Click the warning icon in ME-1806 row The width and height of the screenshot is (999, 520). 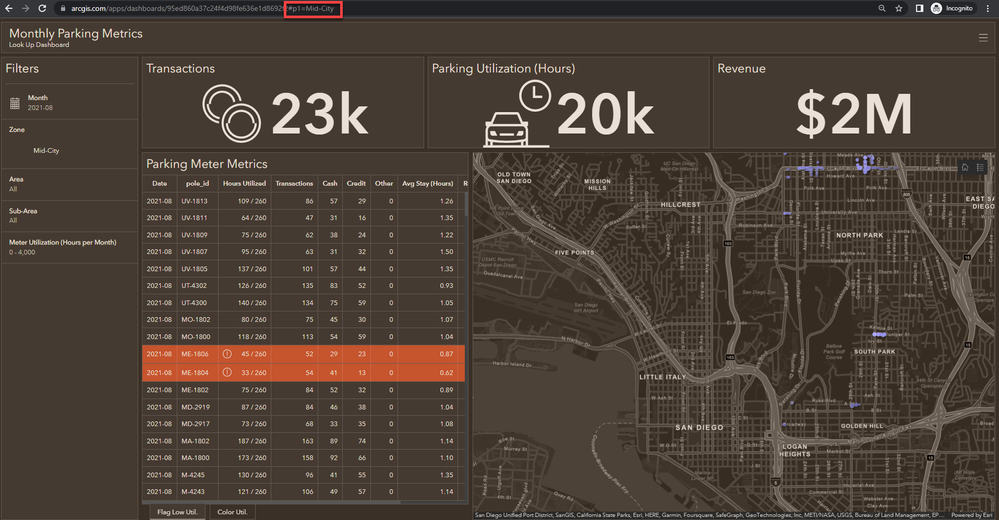(x=227, y=354)
